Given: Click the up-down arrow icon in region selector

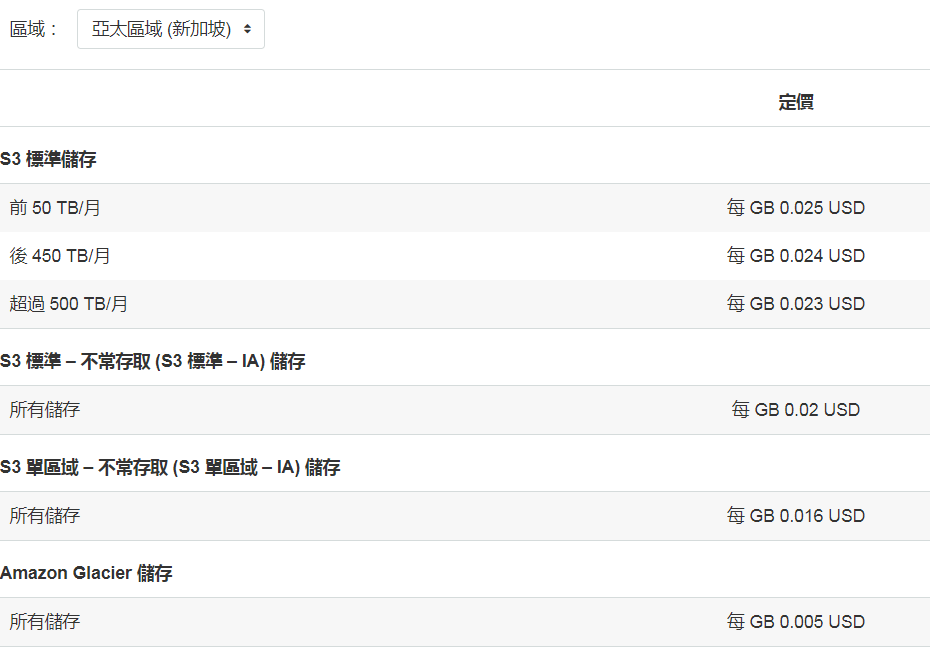Looking at the screenshot, I should tap(247, 29).
